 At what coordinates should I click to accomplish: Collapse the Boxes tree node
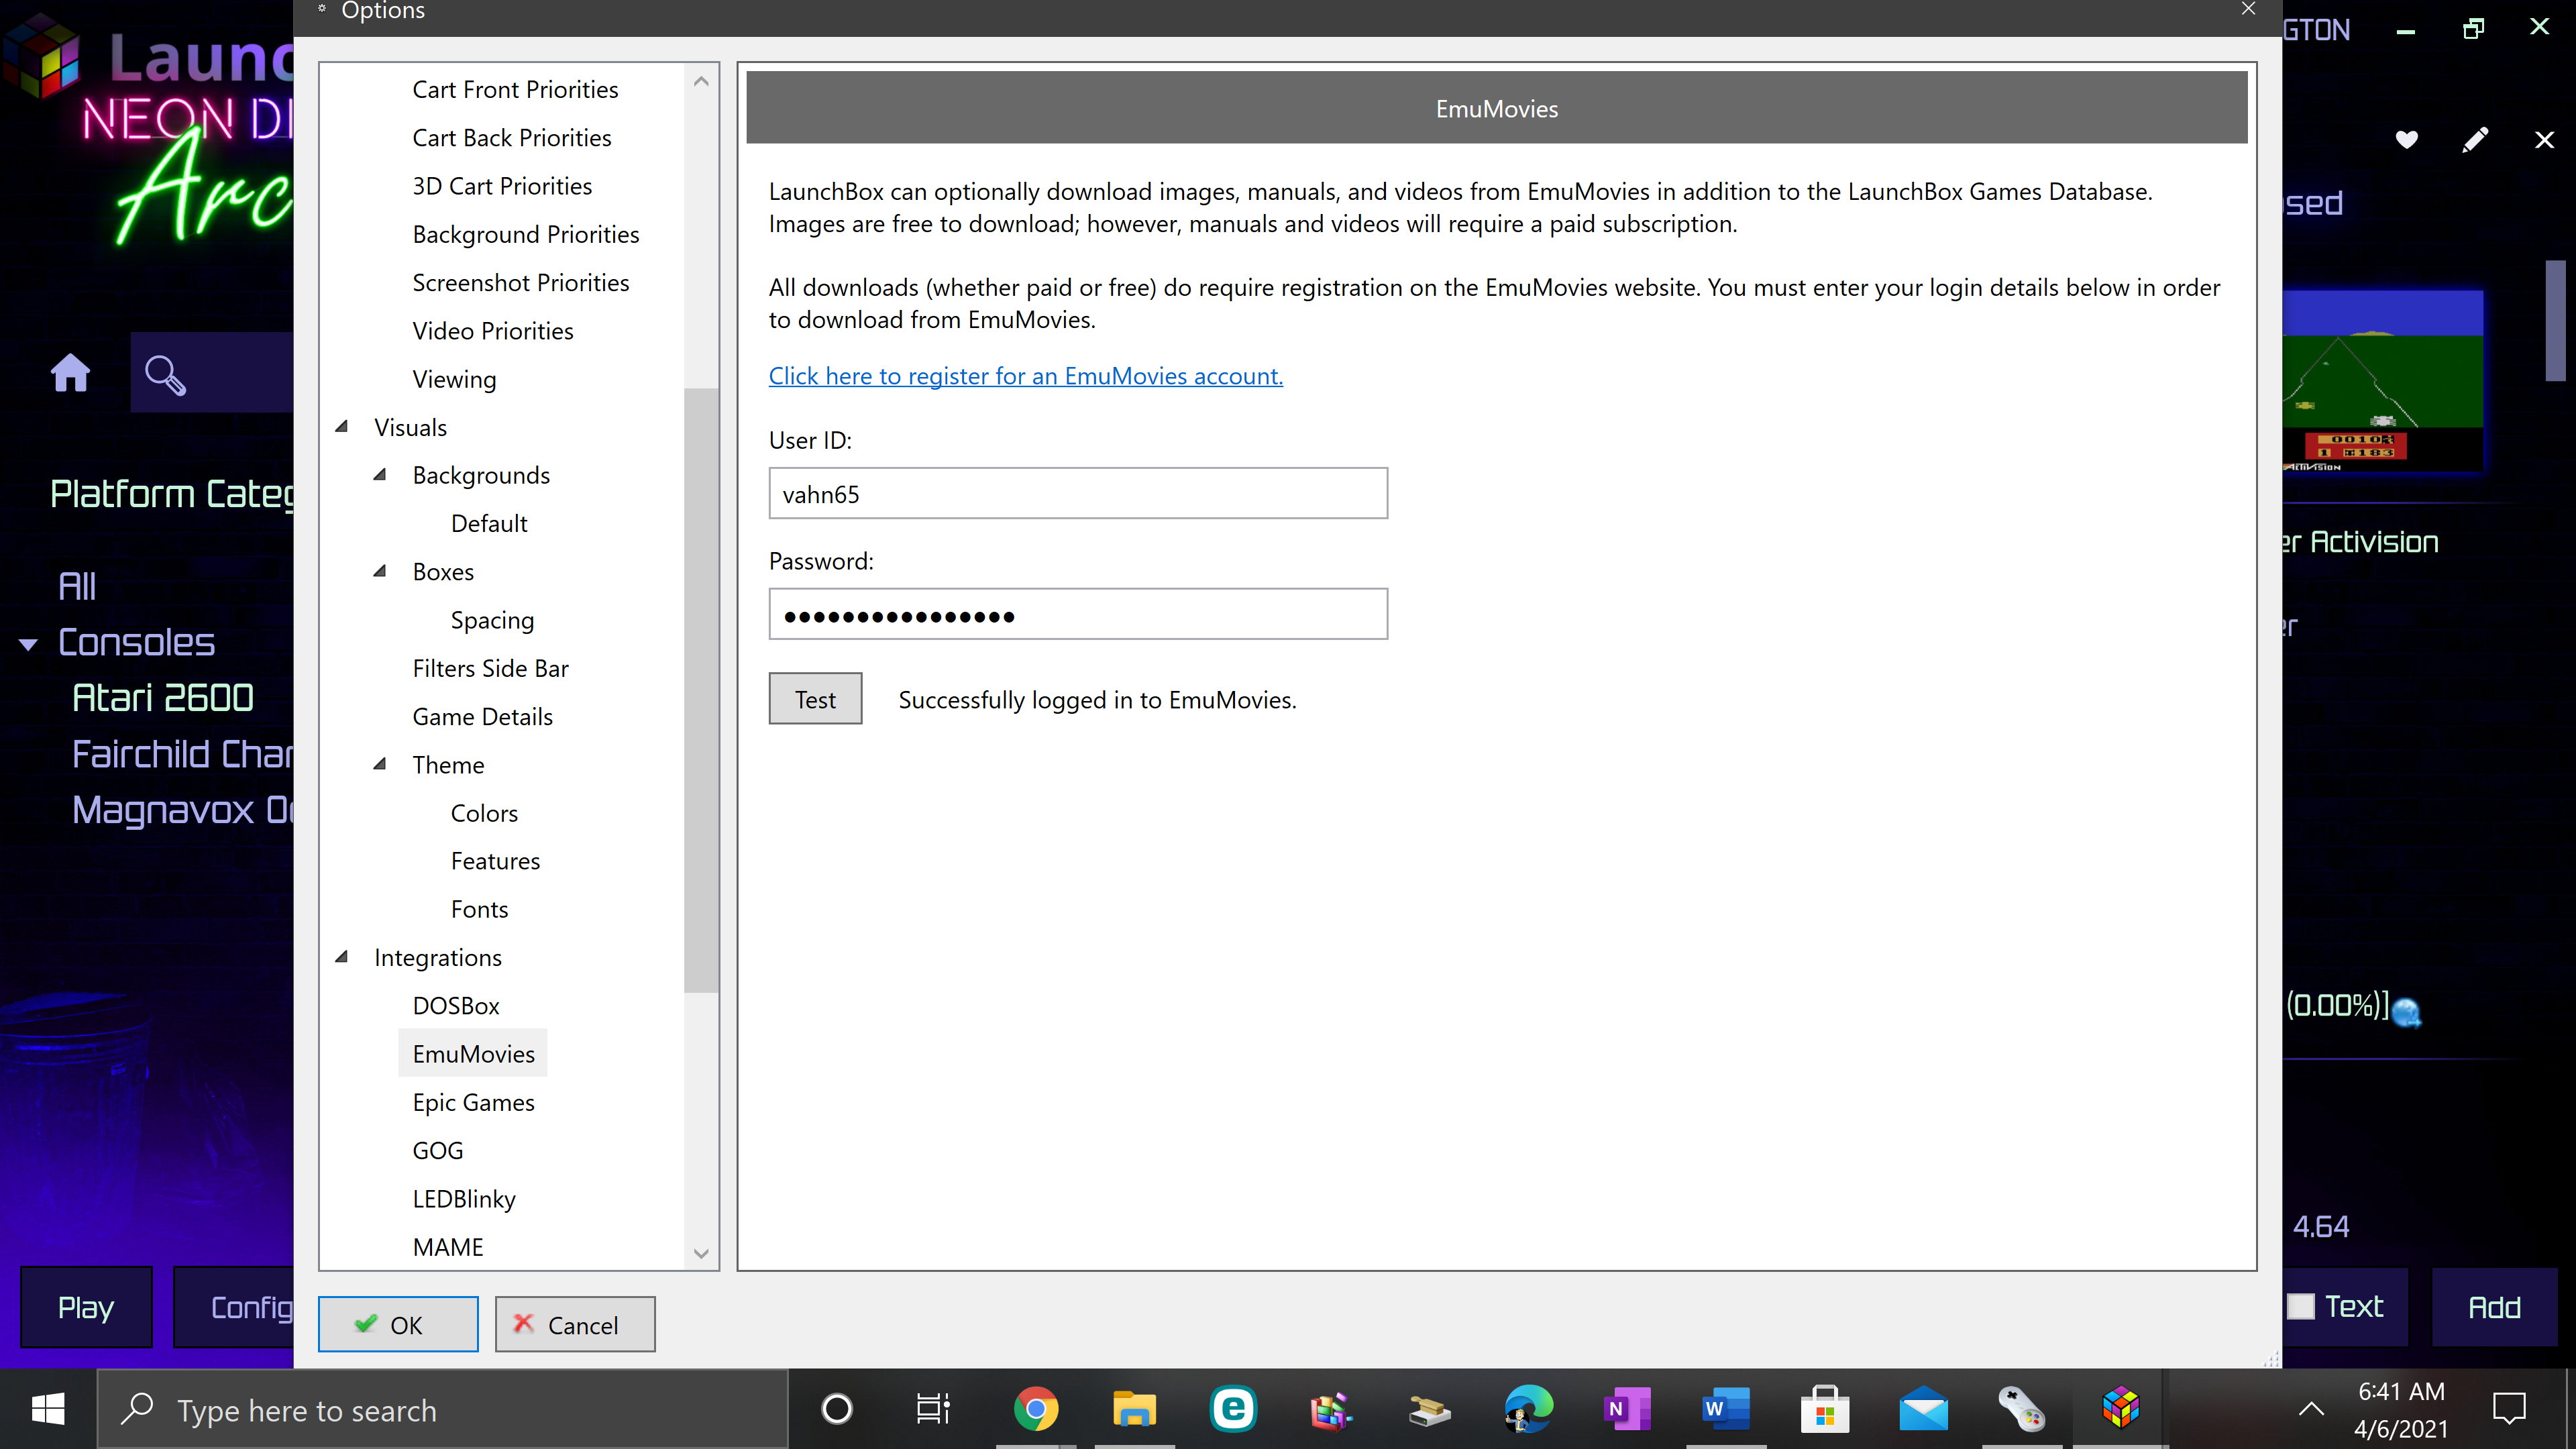point(380,572)
